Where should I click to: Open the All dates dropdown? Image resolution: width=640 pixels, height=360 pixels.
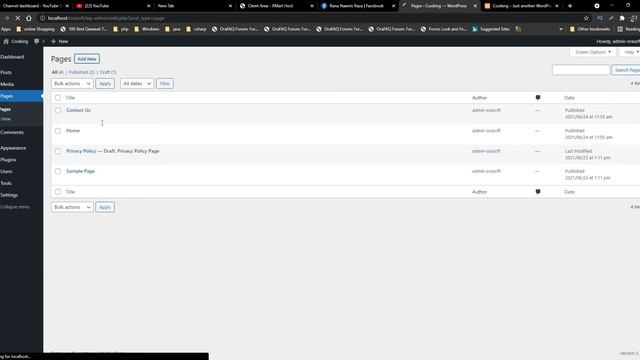coord(137,83)
